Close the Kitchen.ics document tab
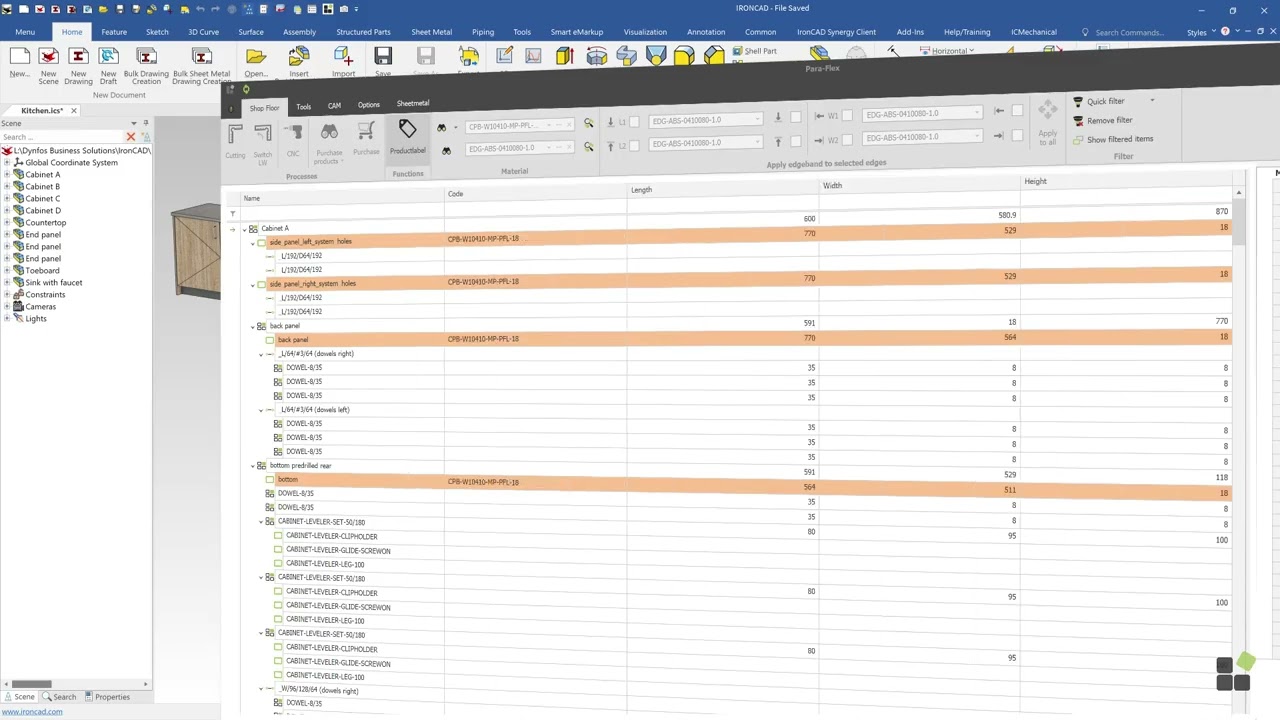This screenshot has width=1280, height=720. 73,111
